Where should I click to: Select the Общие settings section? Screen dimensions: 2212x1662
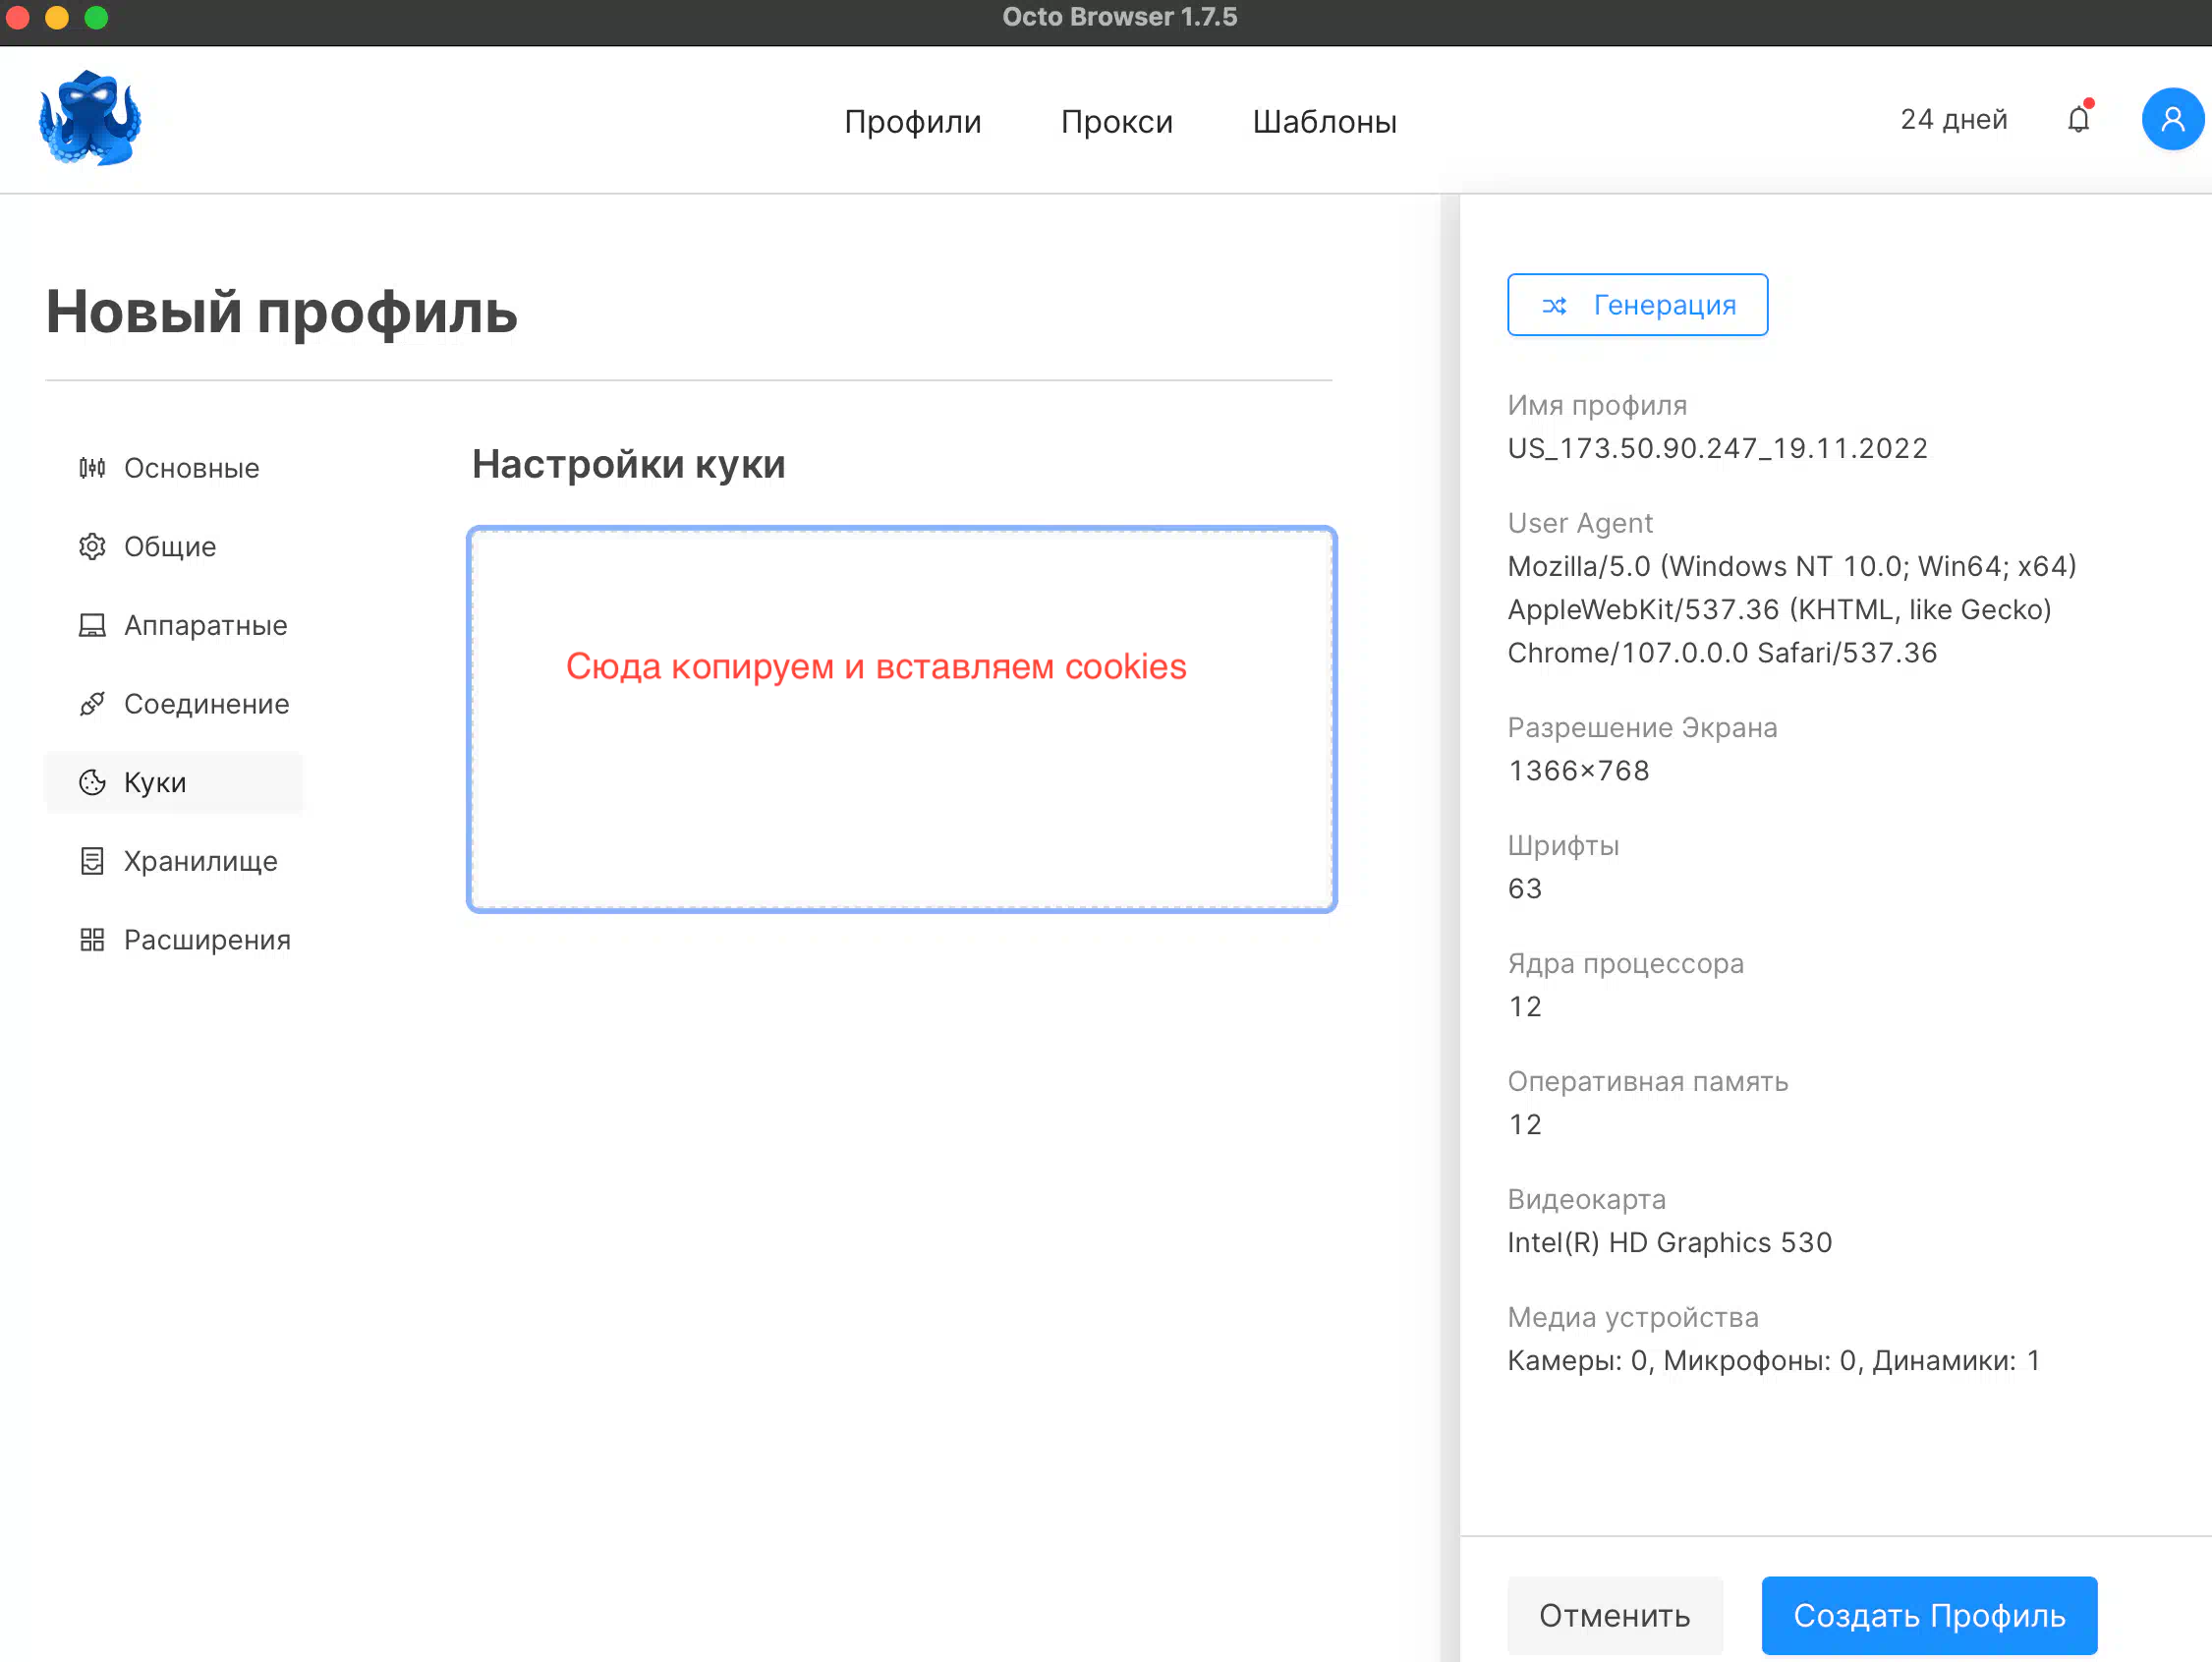coord(173,547)
